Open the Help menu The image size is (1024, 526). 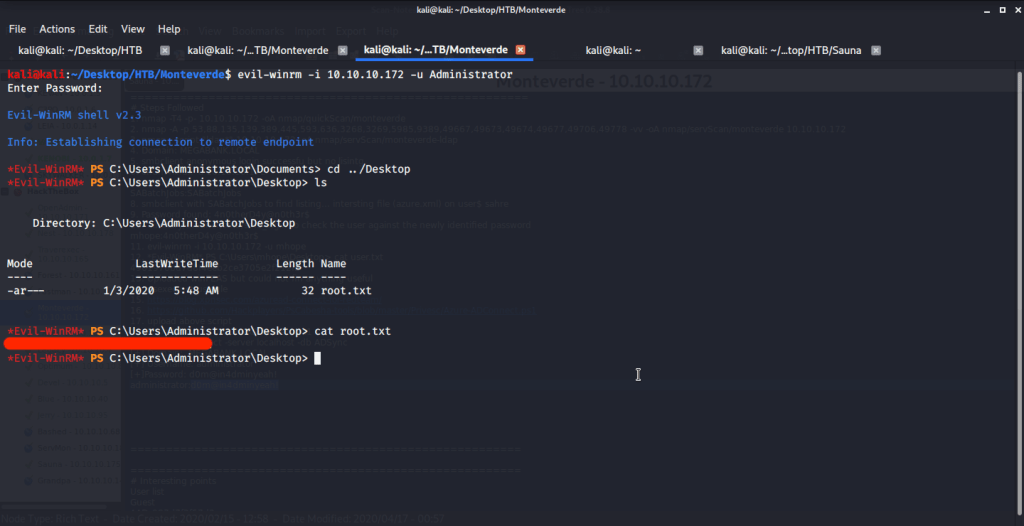coord(169,29)
